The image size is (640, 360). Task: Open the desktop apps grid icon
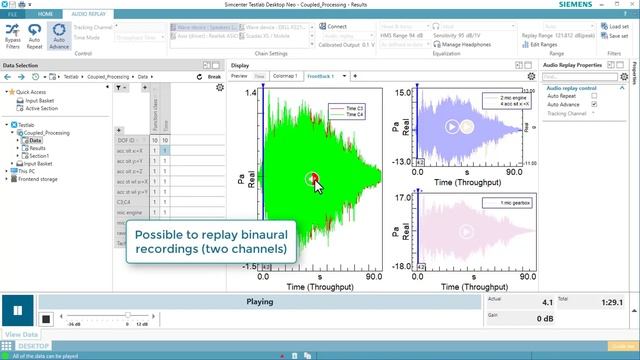7,346
